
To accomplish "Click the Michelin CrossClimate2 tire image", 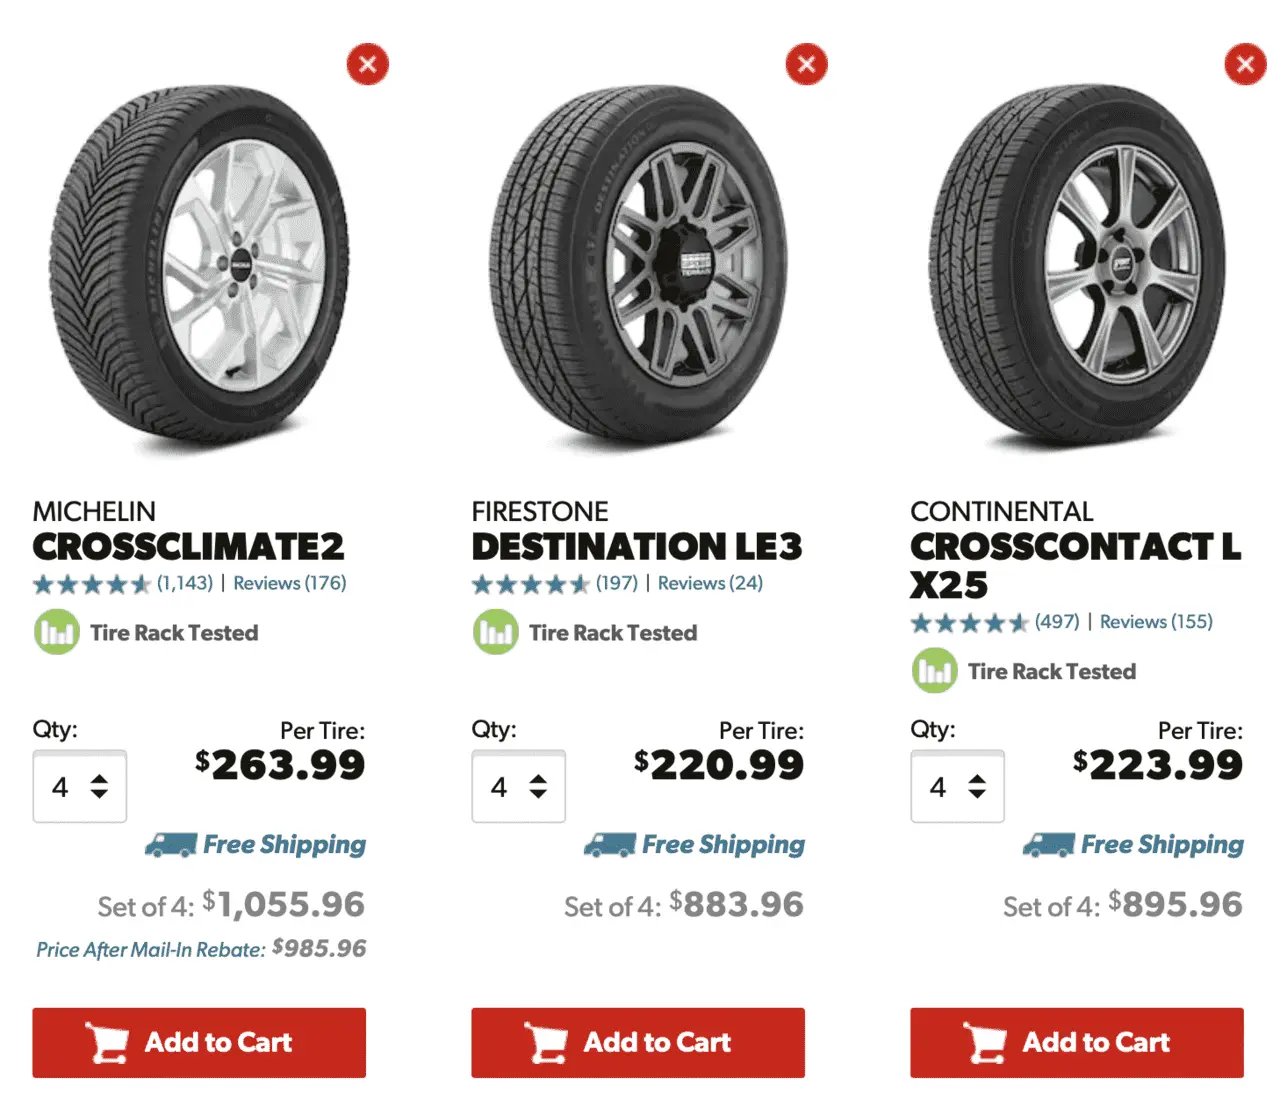I will [199, 265].
